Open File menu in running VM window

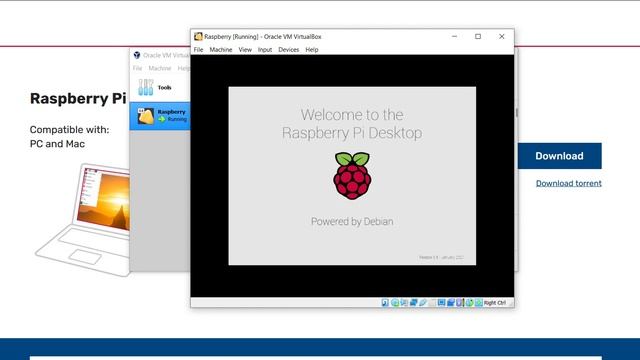[x=198, y=50]
